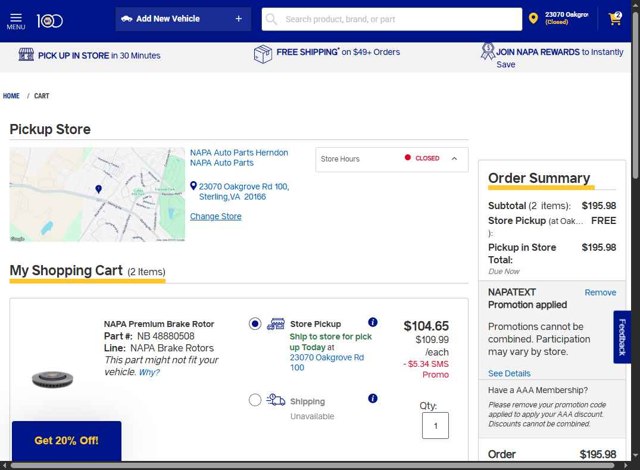Click the shipping truck icon

tap(276, 400)
